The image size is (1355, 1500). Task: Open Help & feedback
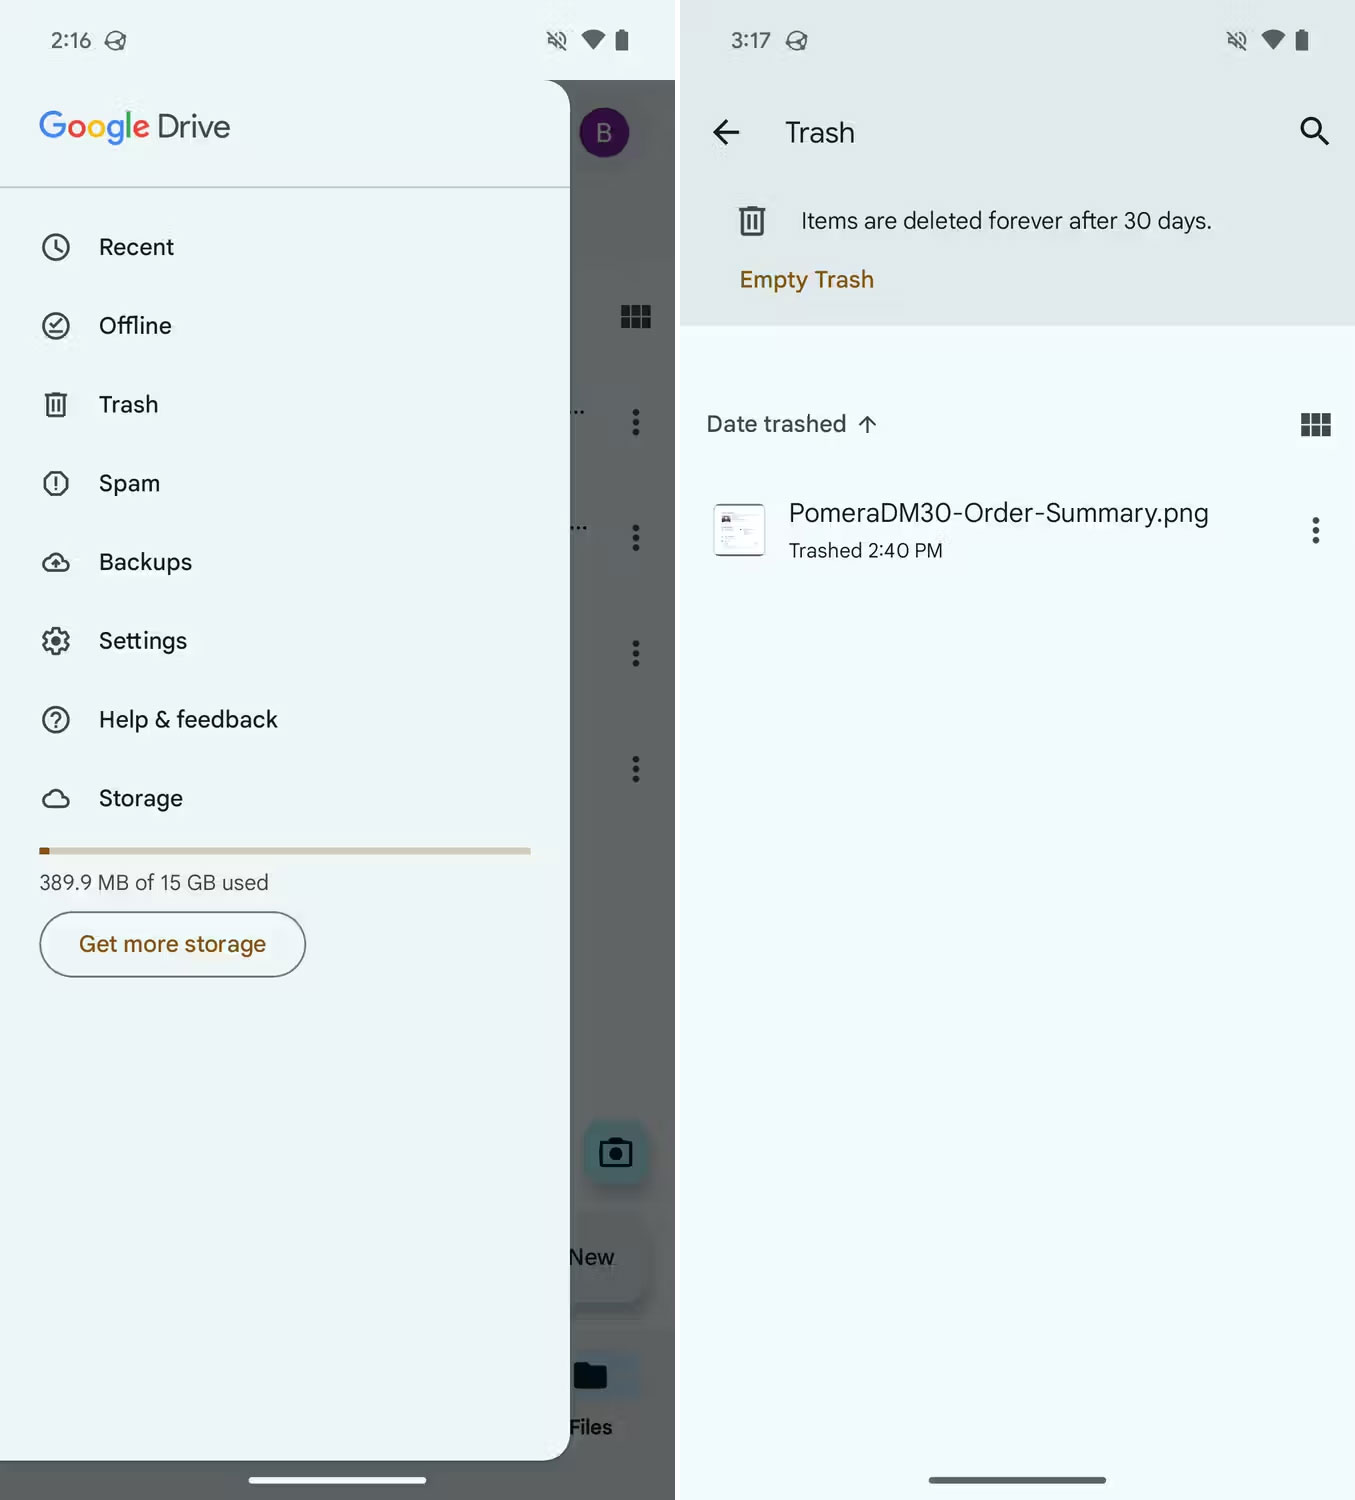pos(188,719)
